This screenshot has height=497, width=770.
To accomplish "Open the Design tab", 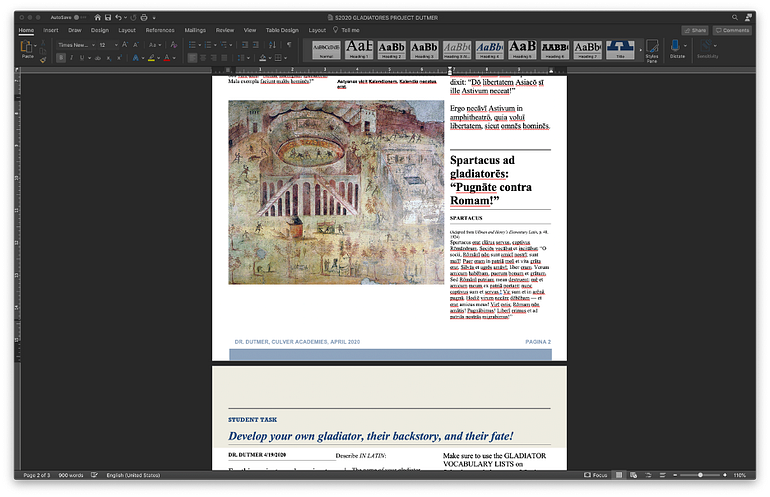I will [100, 30].
